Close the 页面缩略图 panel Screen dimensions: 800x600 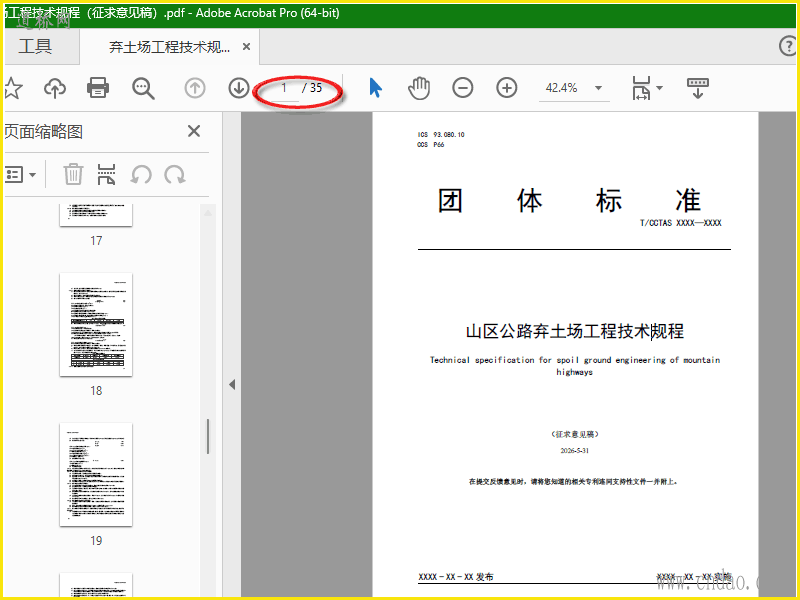[x=194, y=131]
